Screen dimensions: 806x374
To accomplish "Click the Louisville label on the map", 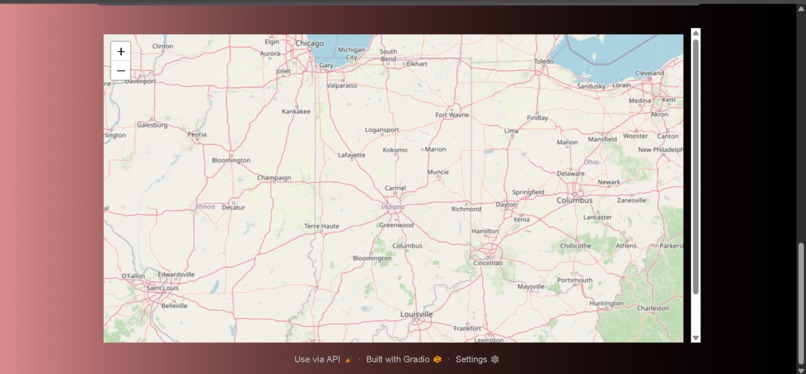I will 416,314.
